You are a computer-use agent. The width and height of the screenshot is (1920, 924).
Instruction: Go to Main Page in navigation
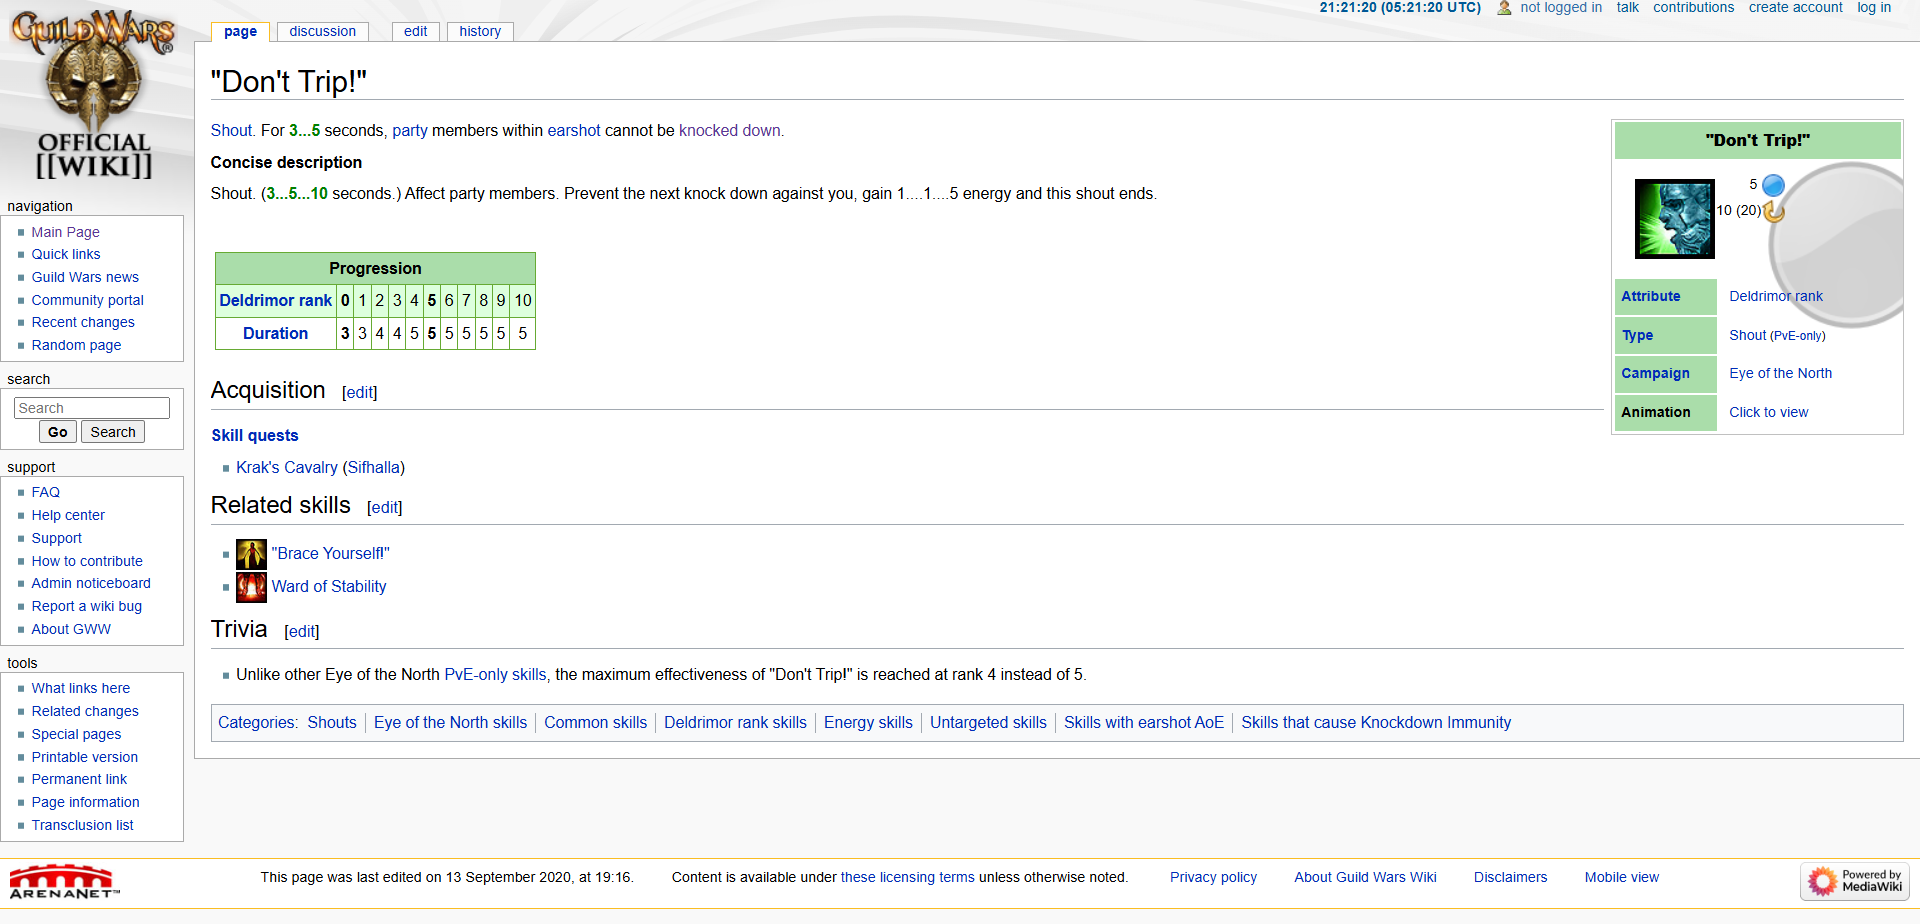[65, 232]
